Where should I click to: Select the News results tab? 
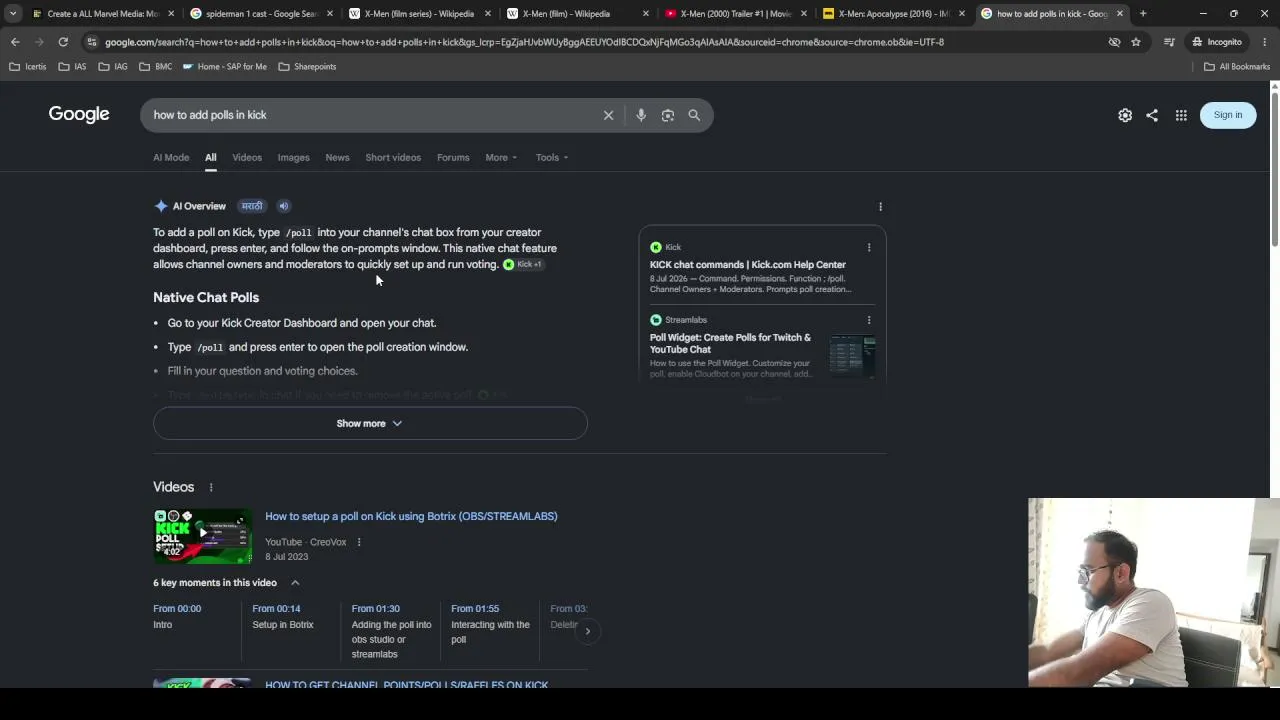click(x=337, y=157)
